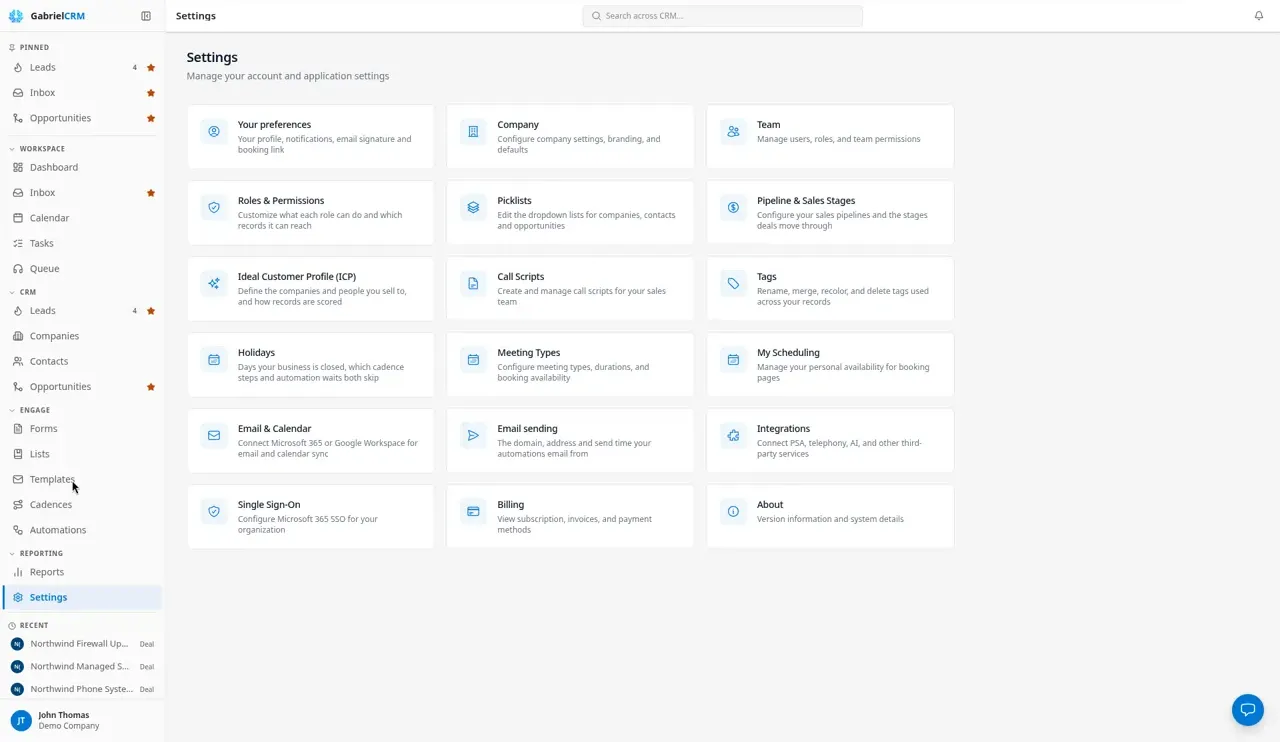Click the sparkle icon on Ideal Customer Profile

pyautogui.click(x=214, y=283)
